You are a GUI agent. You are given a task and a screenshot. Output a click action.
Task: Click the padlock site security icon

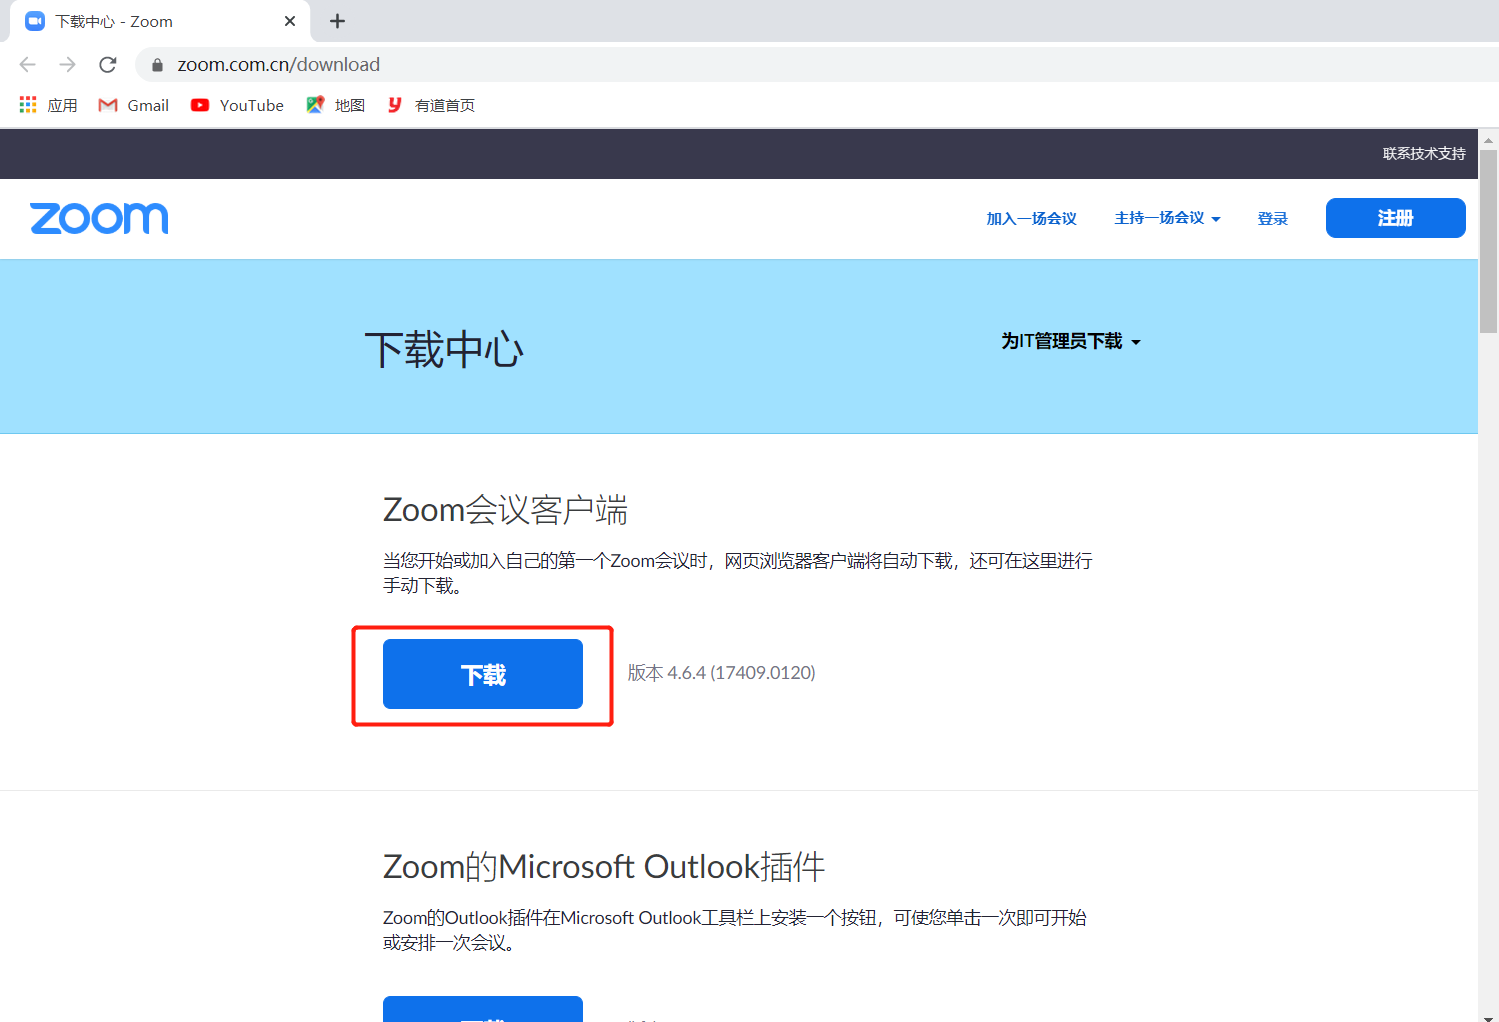click(x=157, y=65)
